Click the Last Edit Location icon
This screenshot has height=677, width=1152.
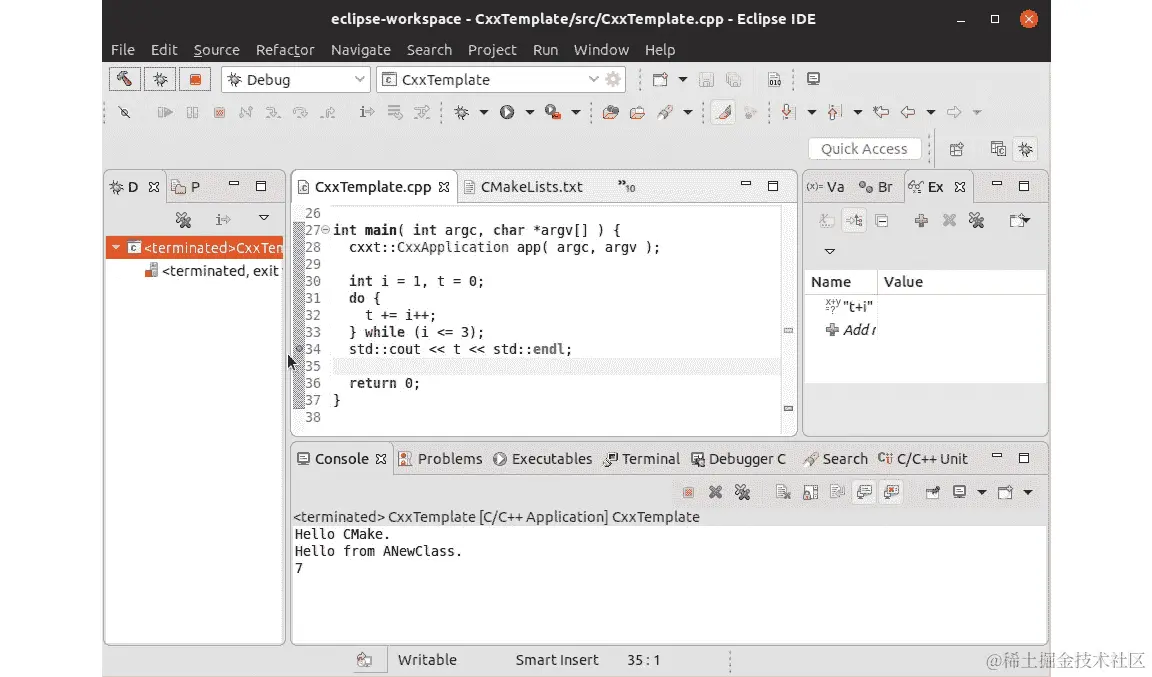tap(881, 112)
